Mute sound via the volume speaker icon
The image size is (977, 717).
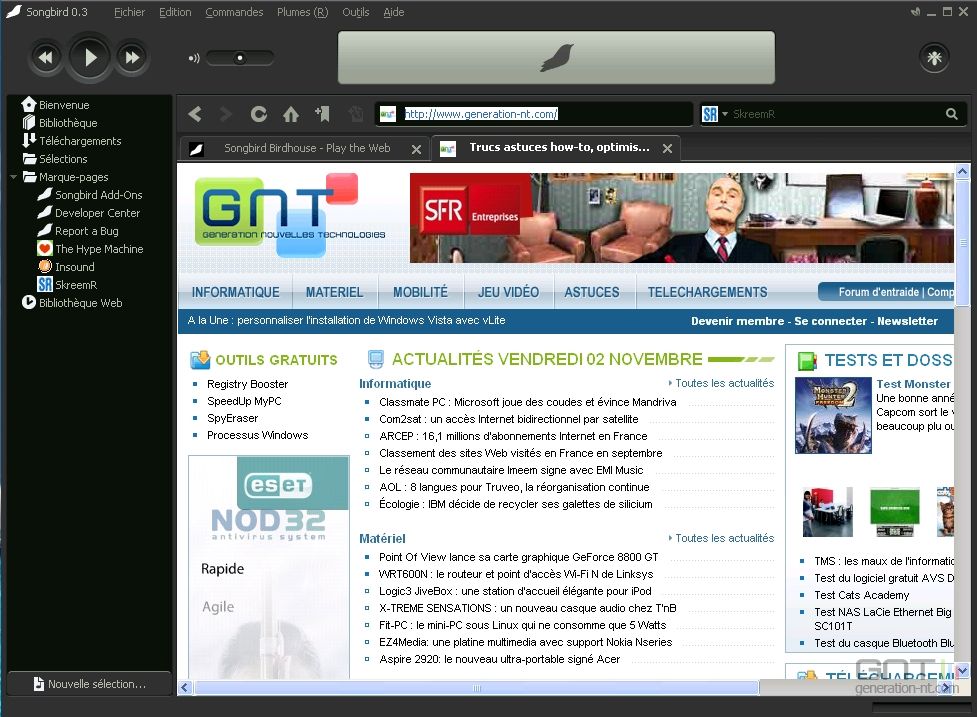pos(194,58)
